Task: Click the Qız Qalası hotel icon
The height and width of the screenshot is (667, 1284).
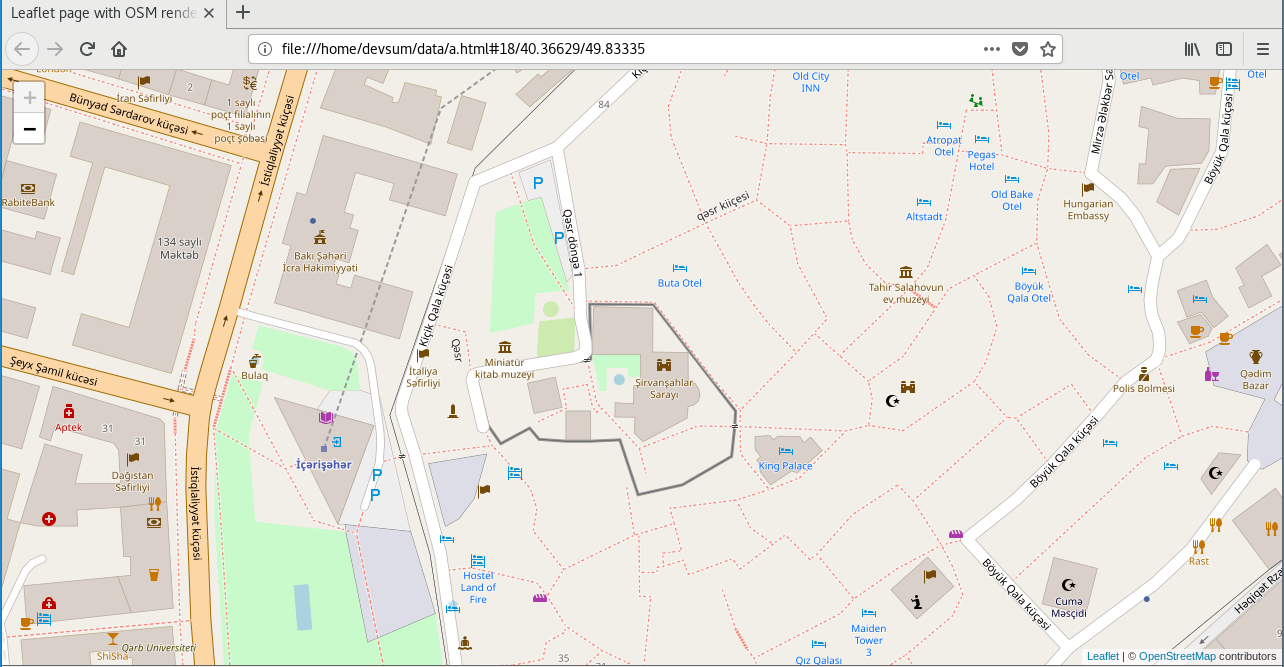Action: click(x=819, y=644)
